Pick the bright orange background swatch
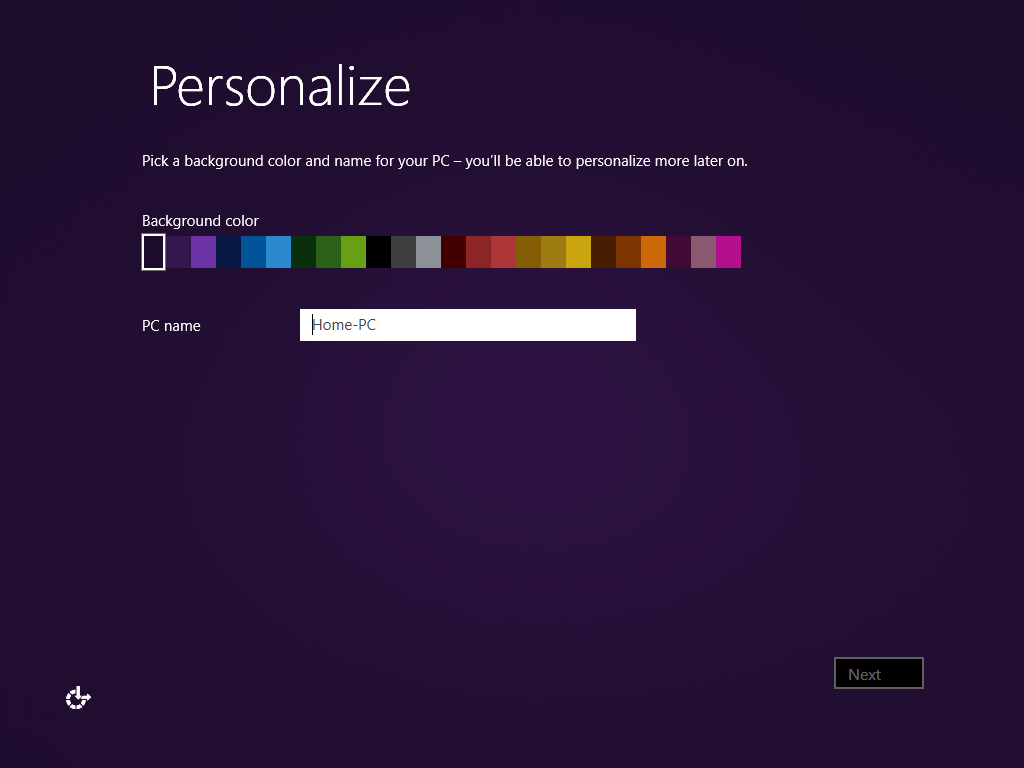The width and height of the screenshot is (1024, 768). [x=654, y=252]
